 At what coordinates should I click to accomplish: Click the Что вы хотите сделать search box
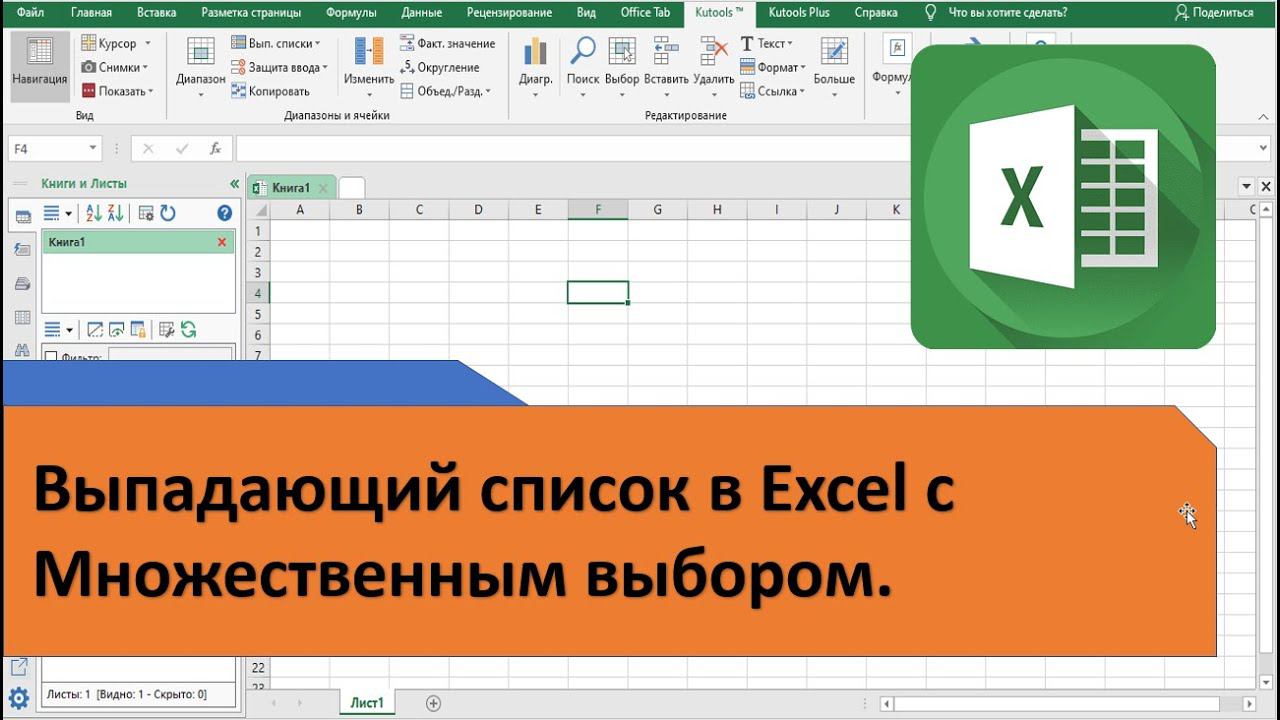[1006, 12]
